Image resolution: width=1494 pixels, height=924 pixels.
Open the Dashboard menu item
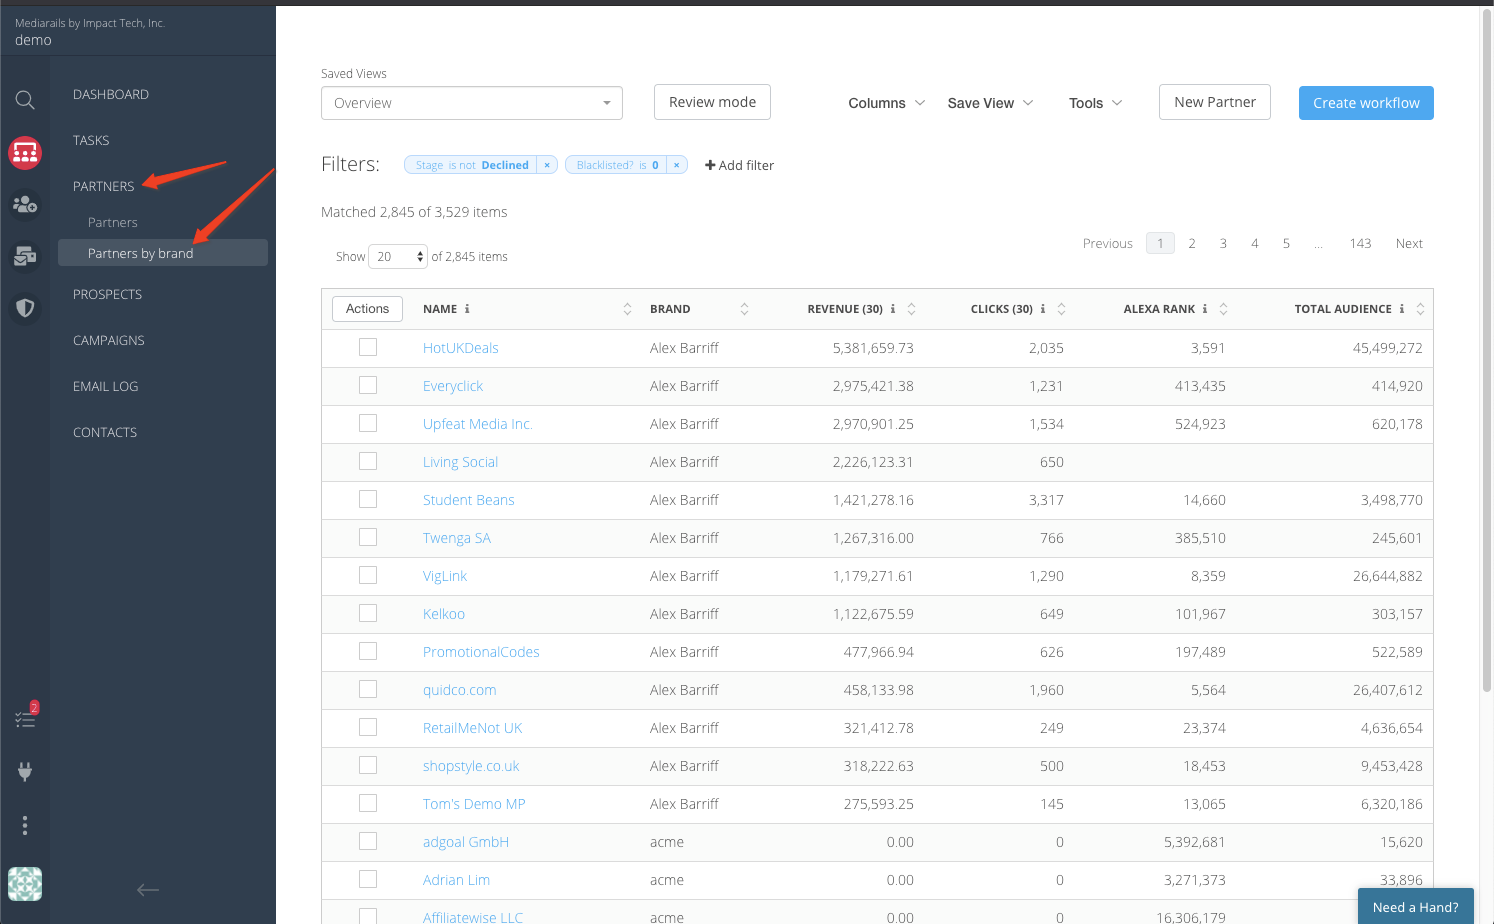pos(111,94)
